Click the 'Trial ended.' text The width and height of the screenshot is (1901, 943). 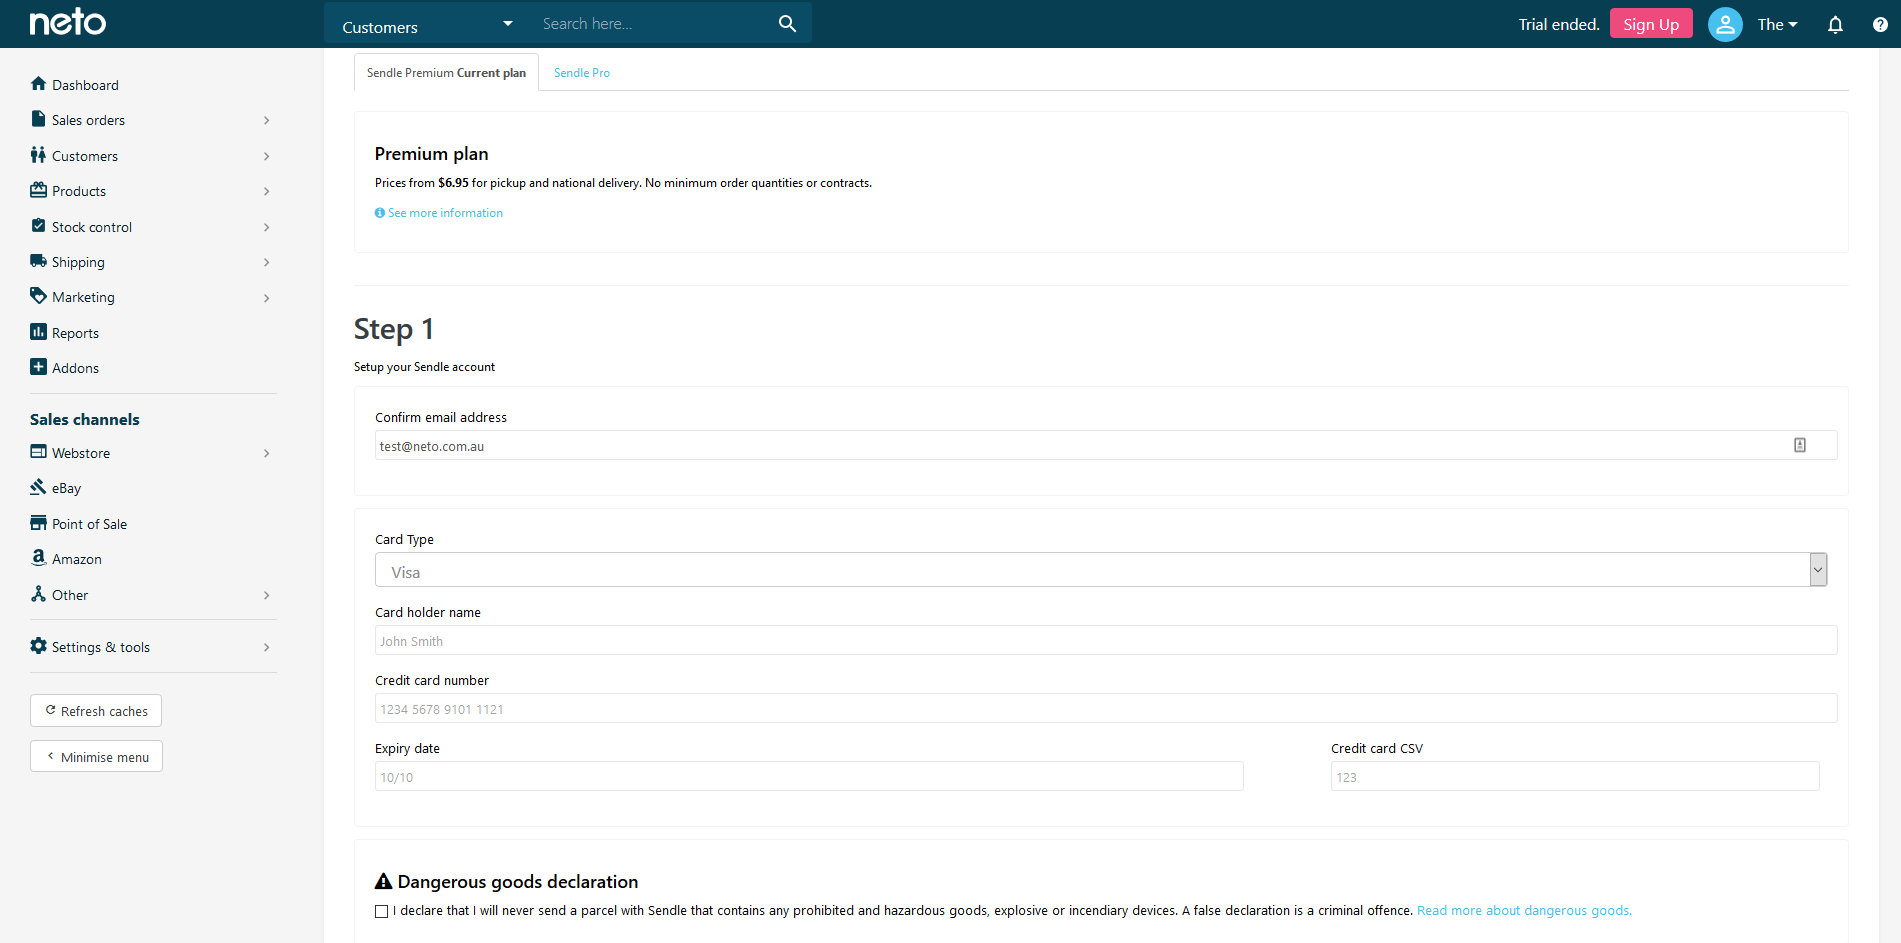point(1559,25)
